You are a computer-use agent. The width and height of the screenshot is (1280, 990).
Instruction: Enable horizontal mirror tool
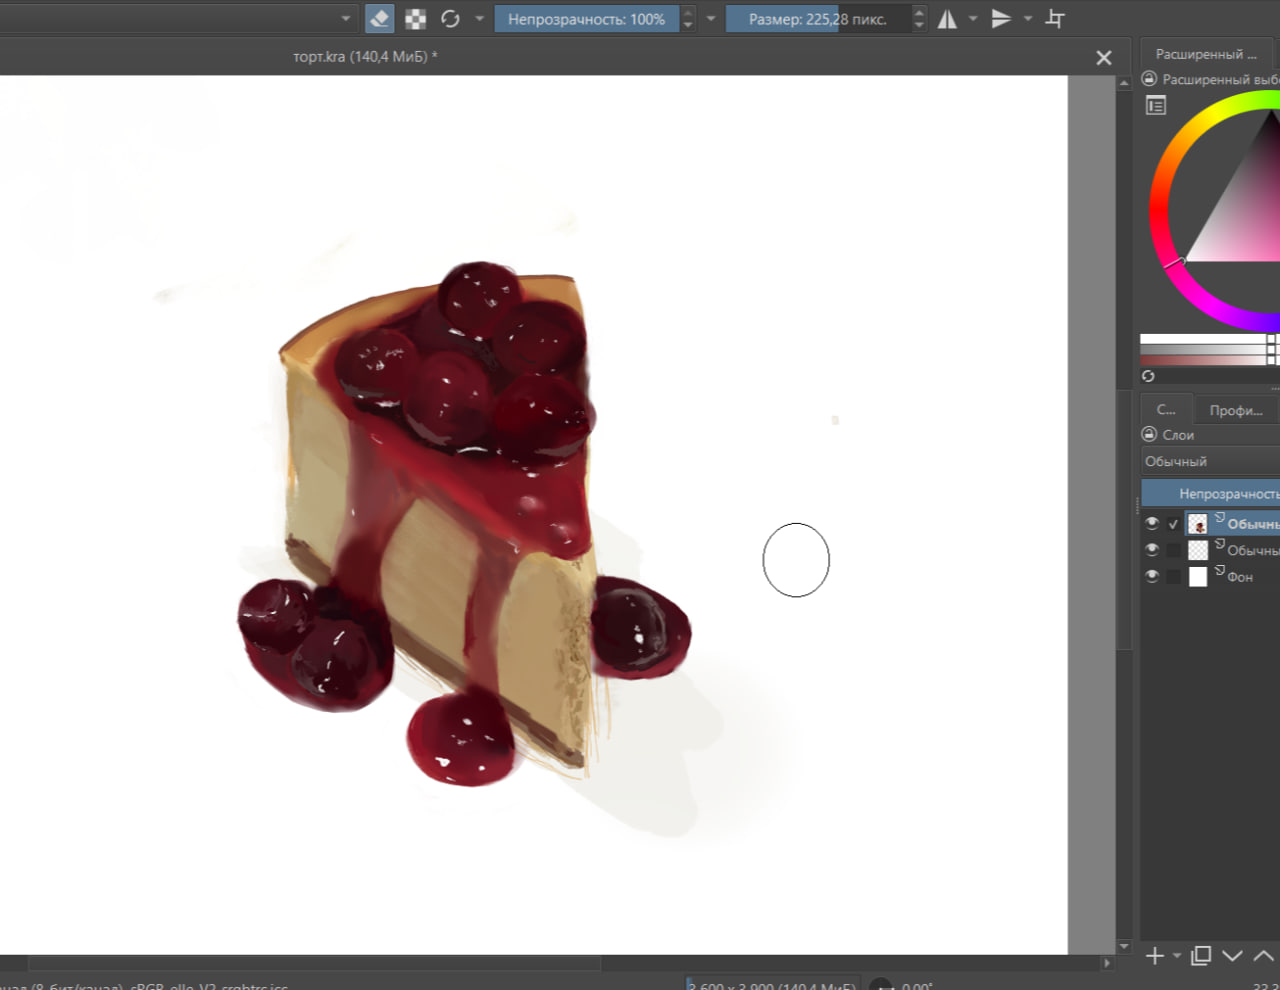click(x=947, y=19)
